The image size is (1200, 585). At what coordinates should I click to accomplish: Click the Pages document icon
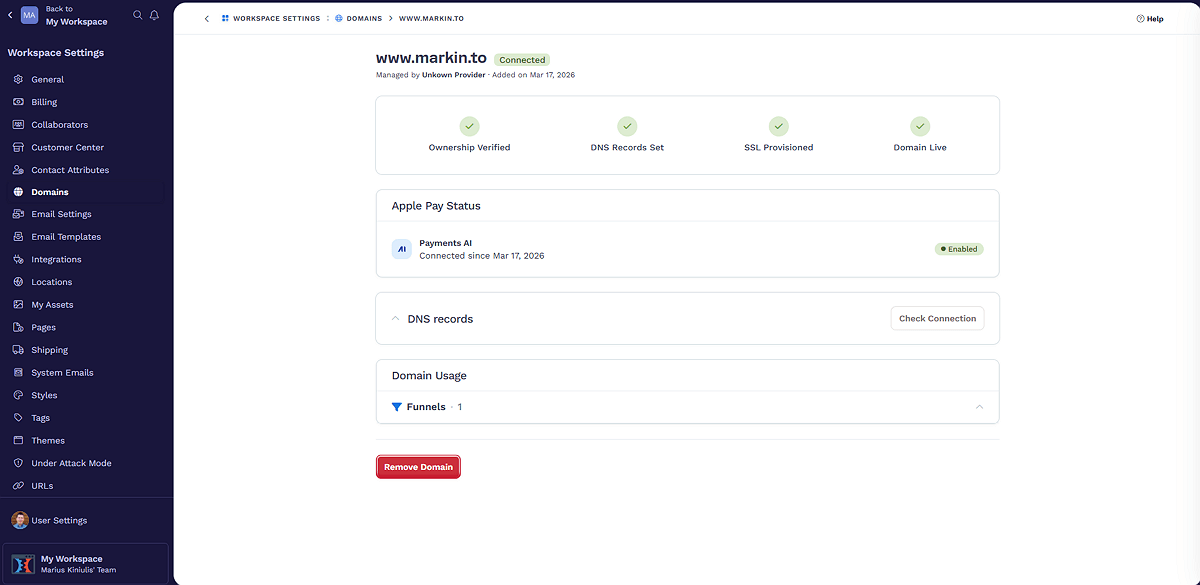(19, 327)
